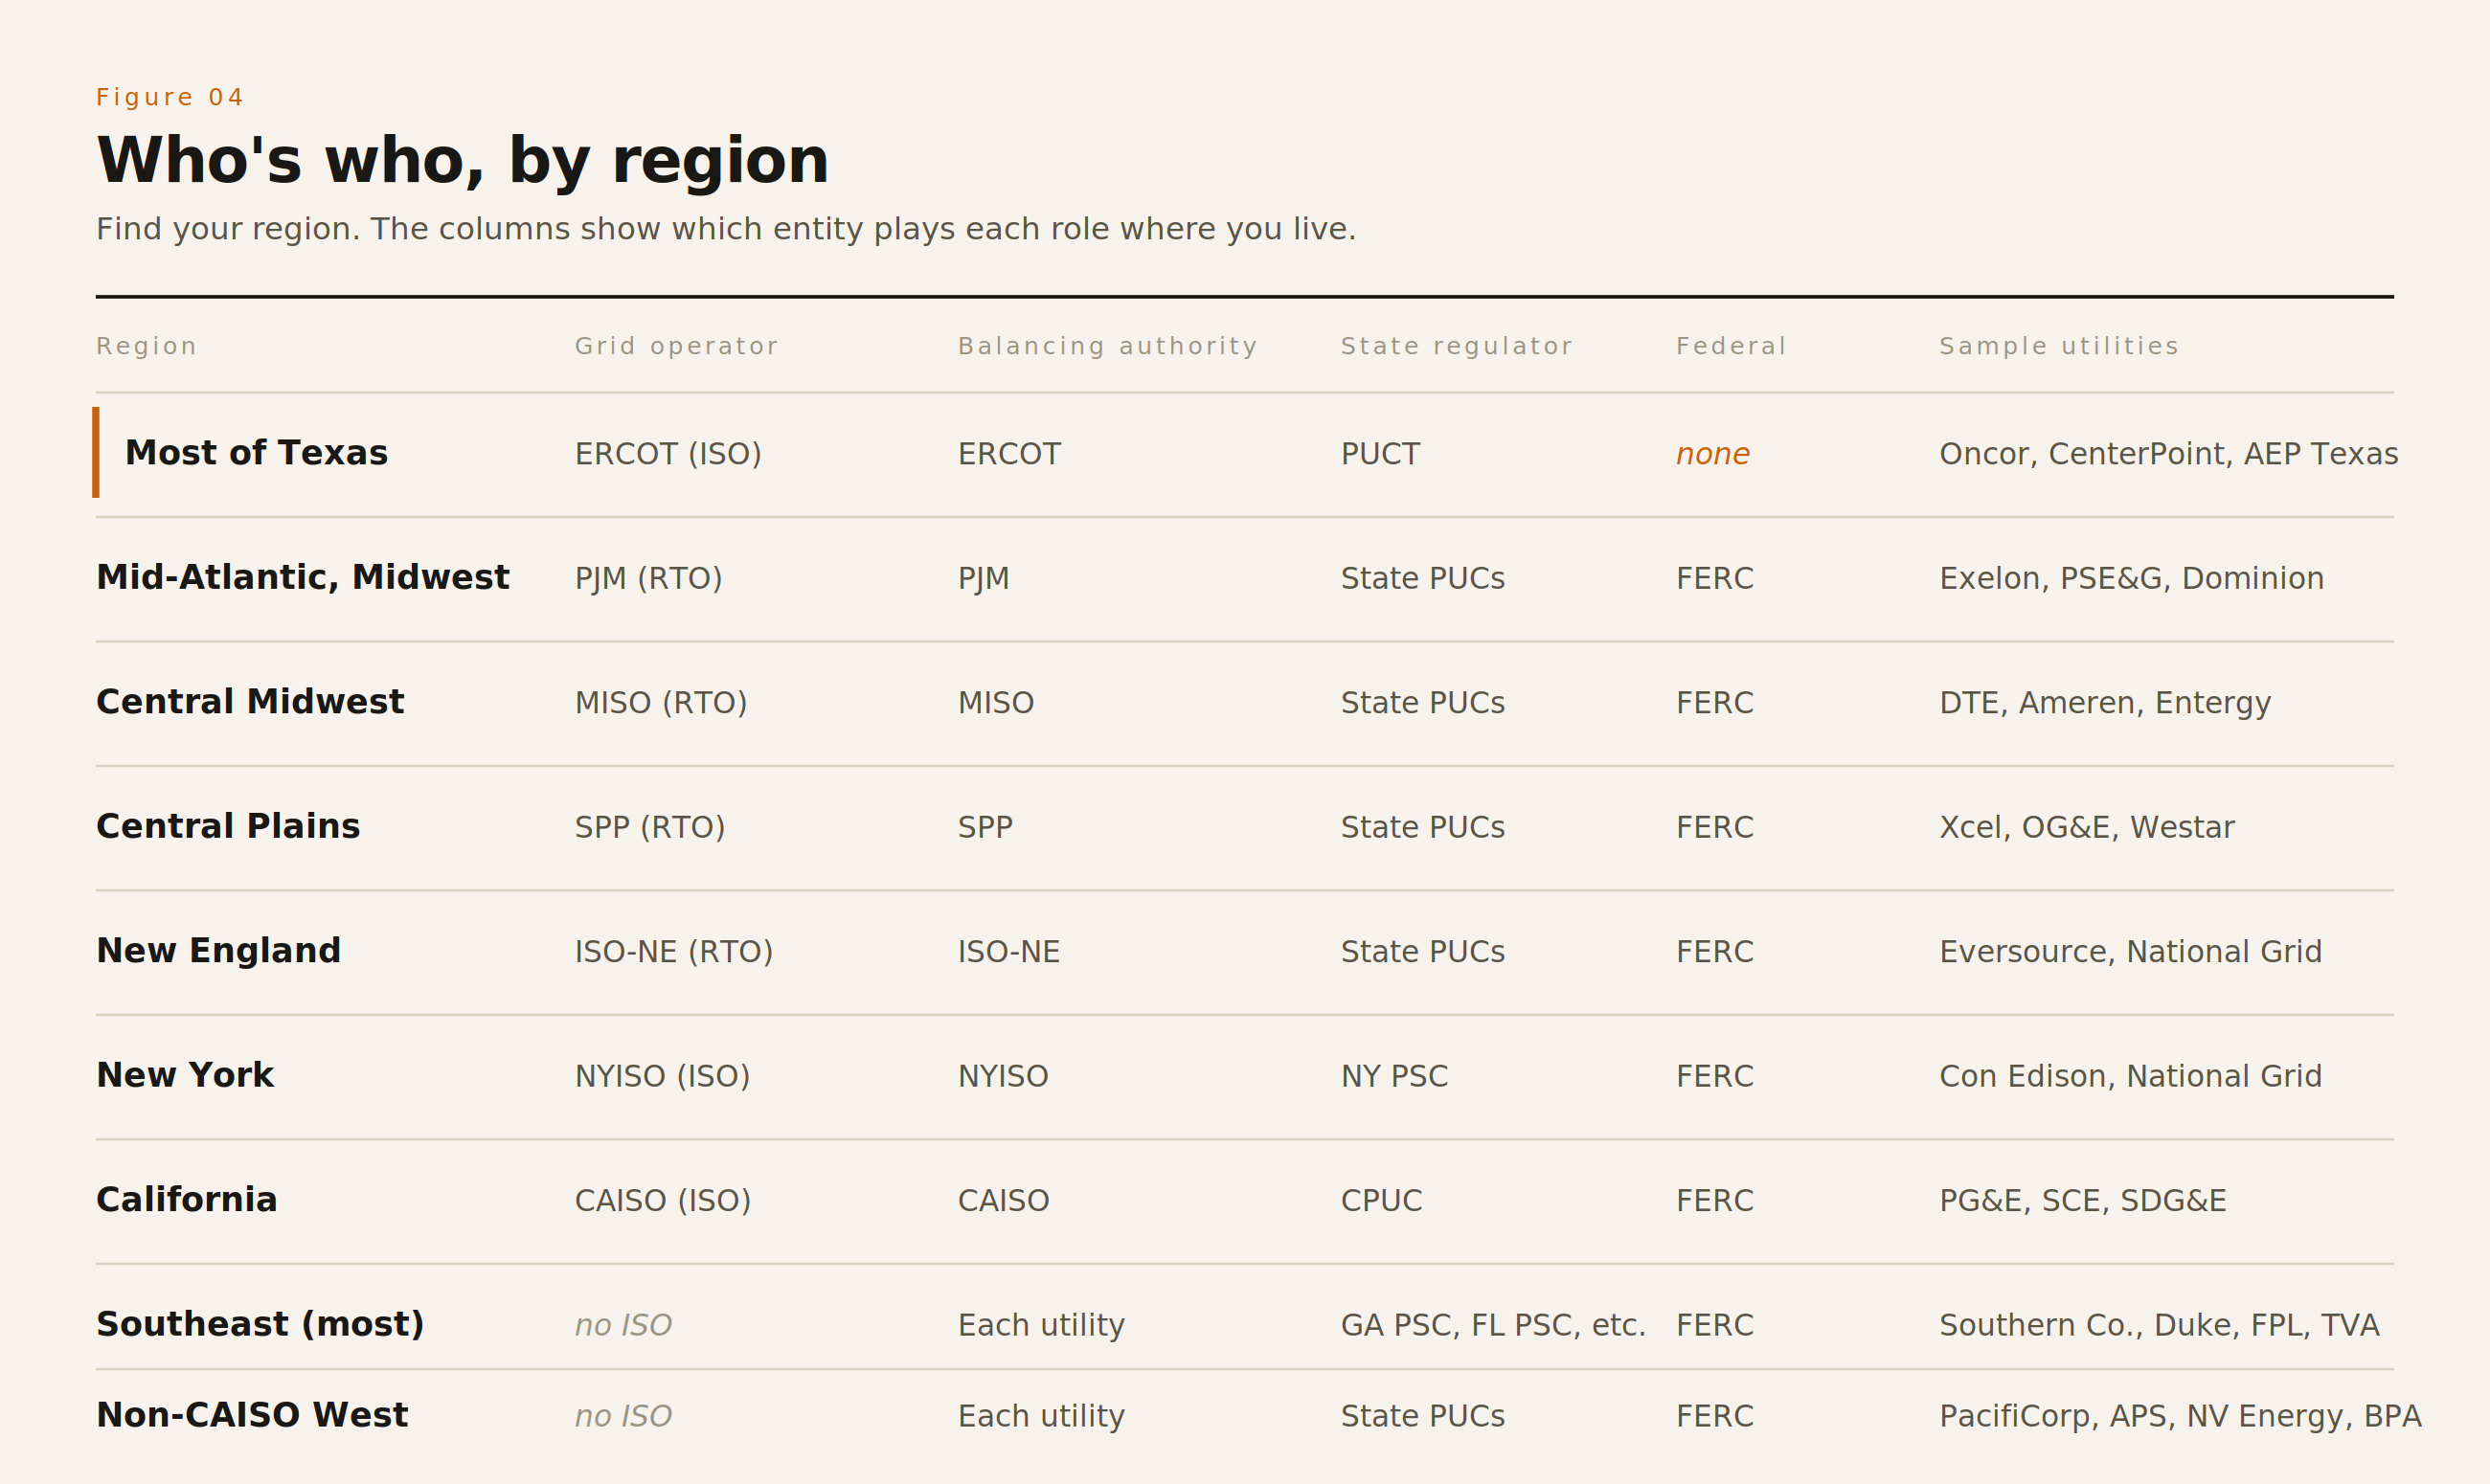This screenshot has width=2490, height=1484.
Task: Click "ERCOT" in the Balancing authority column
Action: 1009,454
